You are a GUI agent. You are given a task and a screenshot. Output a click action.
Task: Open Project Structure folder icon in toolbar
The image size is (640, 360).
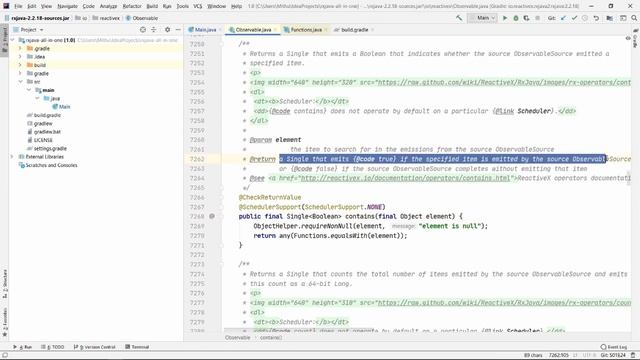609,18
